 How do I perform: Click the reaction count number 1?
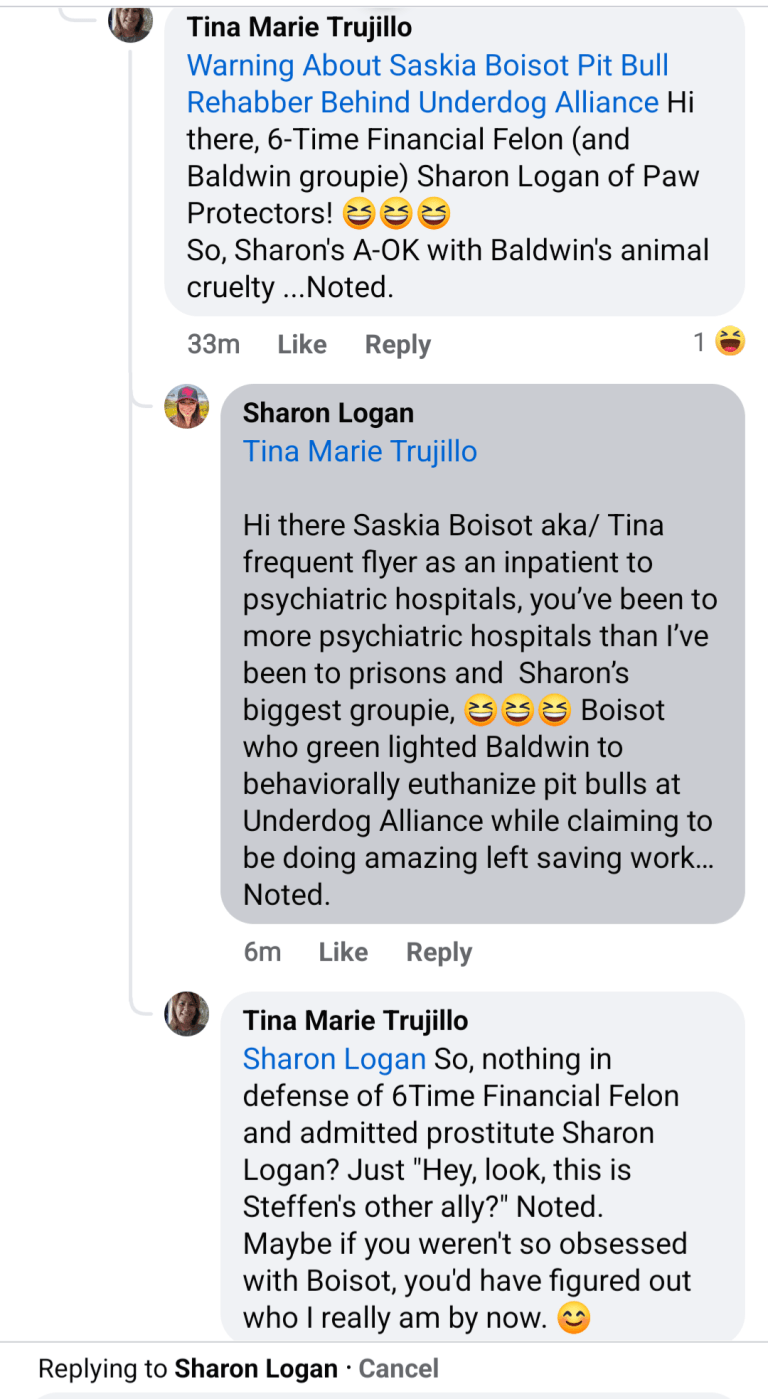tap(699, 343)
